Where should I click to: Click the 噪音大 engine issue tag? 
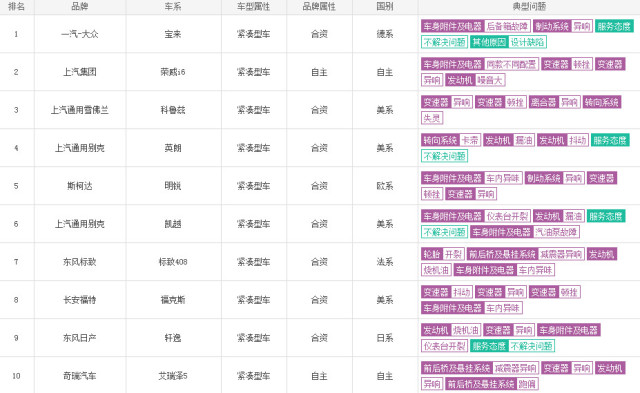click(490, 80)
